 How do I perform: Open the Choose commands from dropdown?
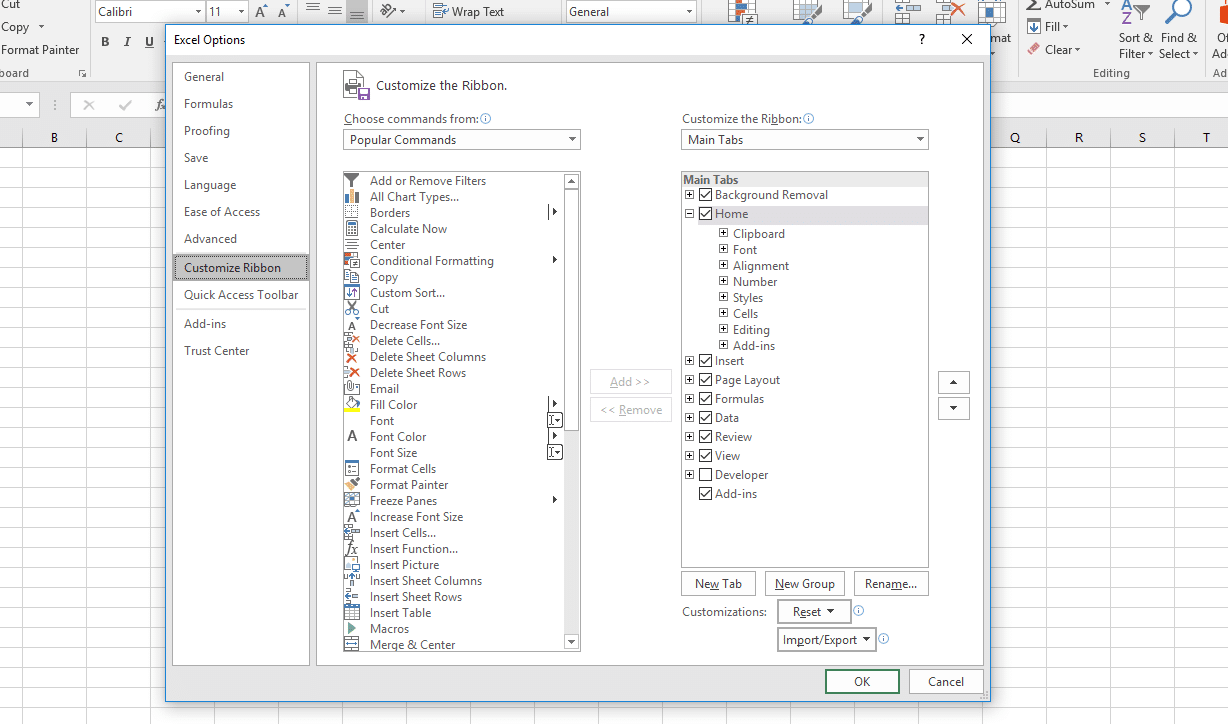(462, 140)
